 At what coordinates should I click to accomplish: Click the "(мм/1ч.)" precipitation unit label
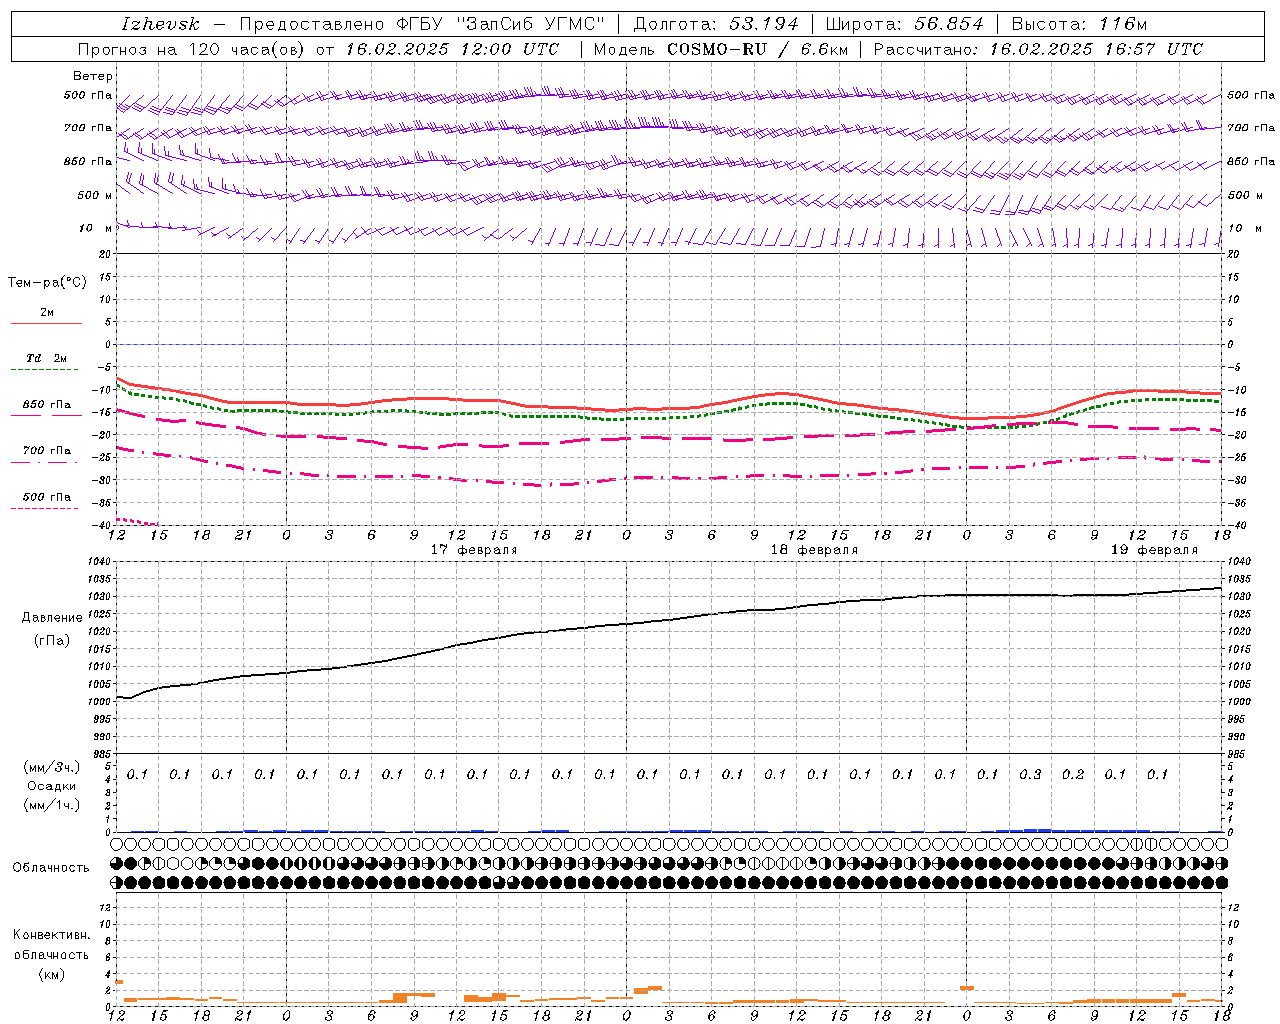coord(52,805)
